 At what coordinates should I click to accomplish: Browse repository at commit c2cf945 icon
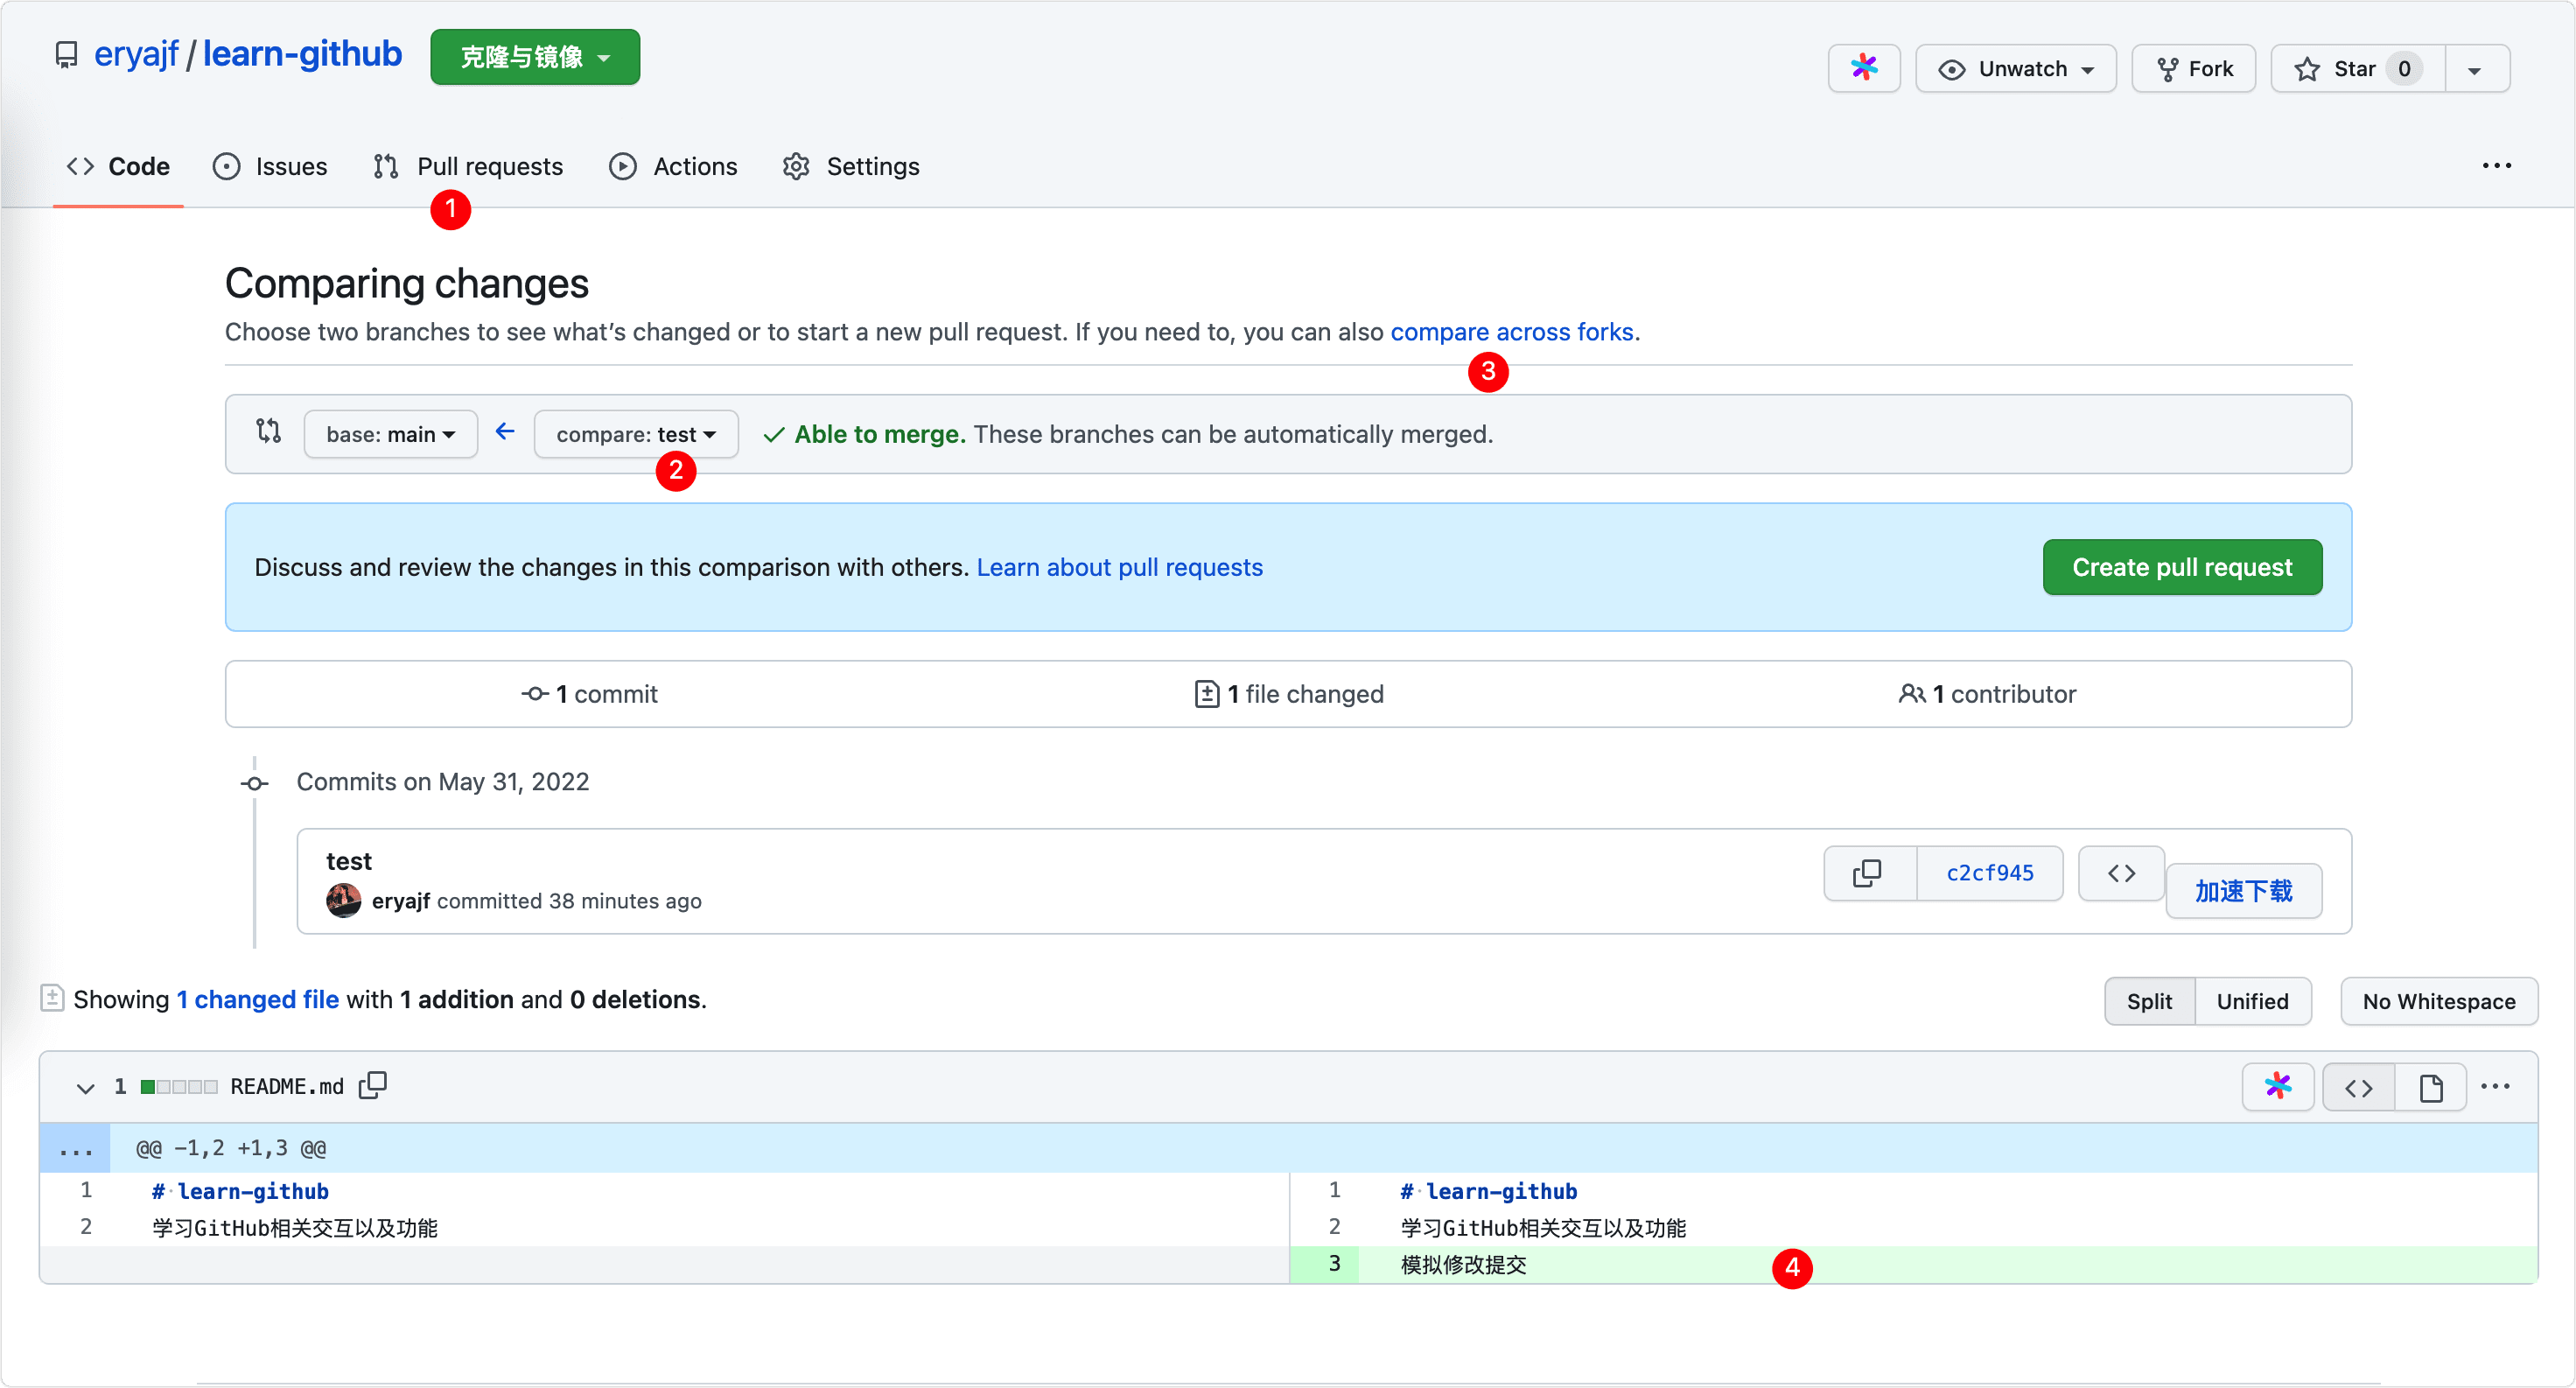(x=2121, y=873)
